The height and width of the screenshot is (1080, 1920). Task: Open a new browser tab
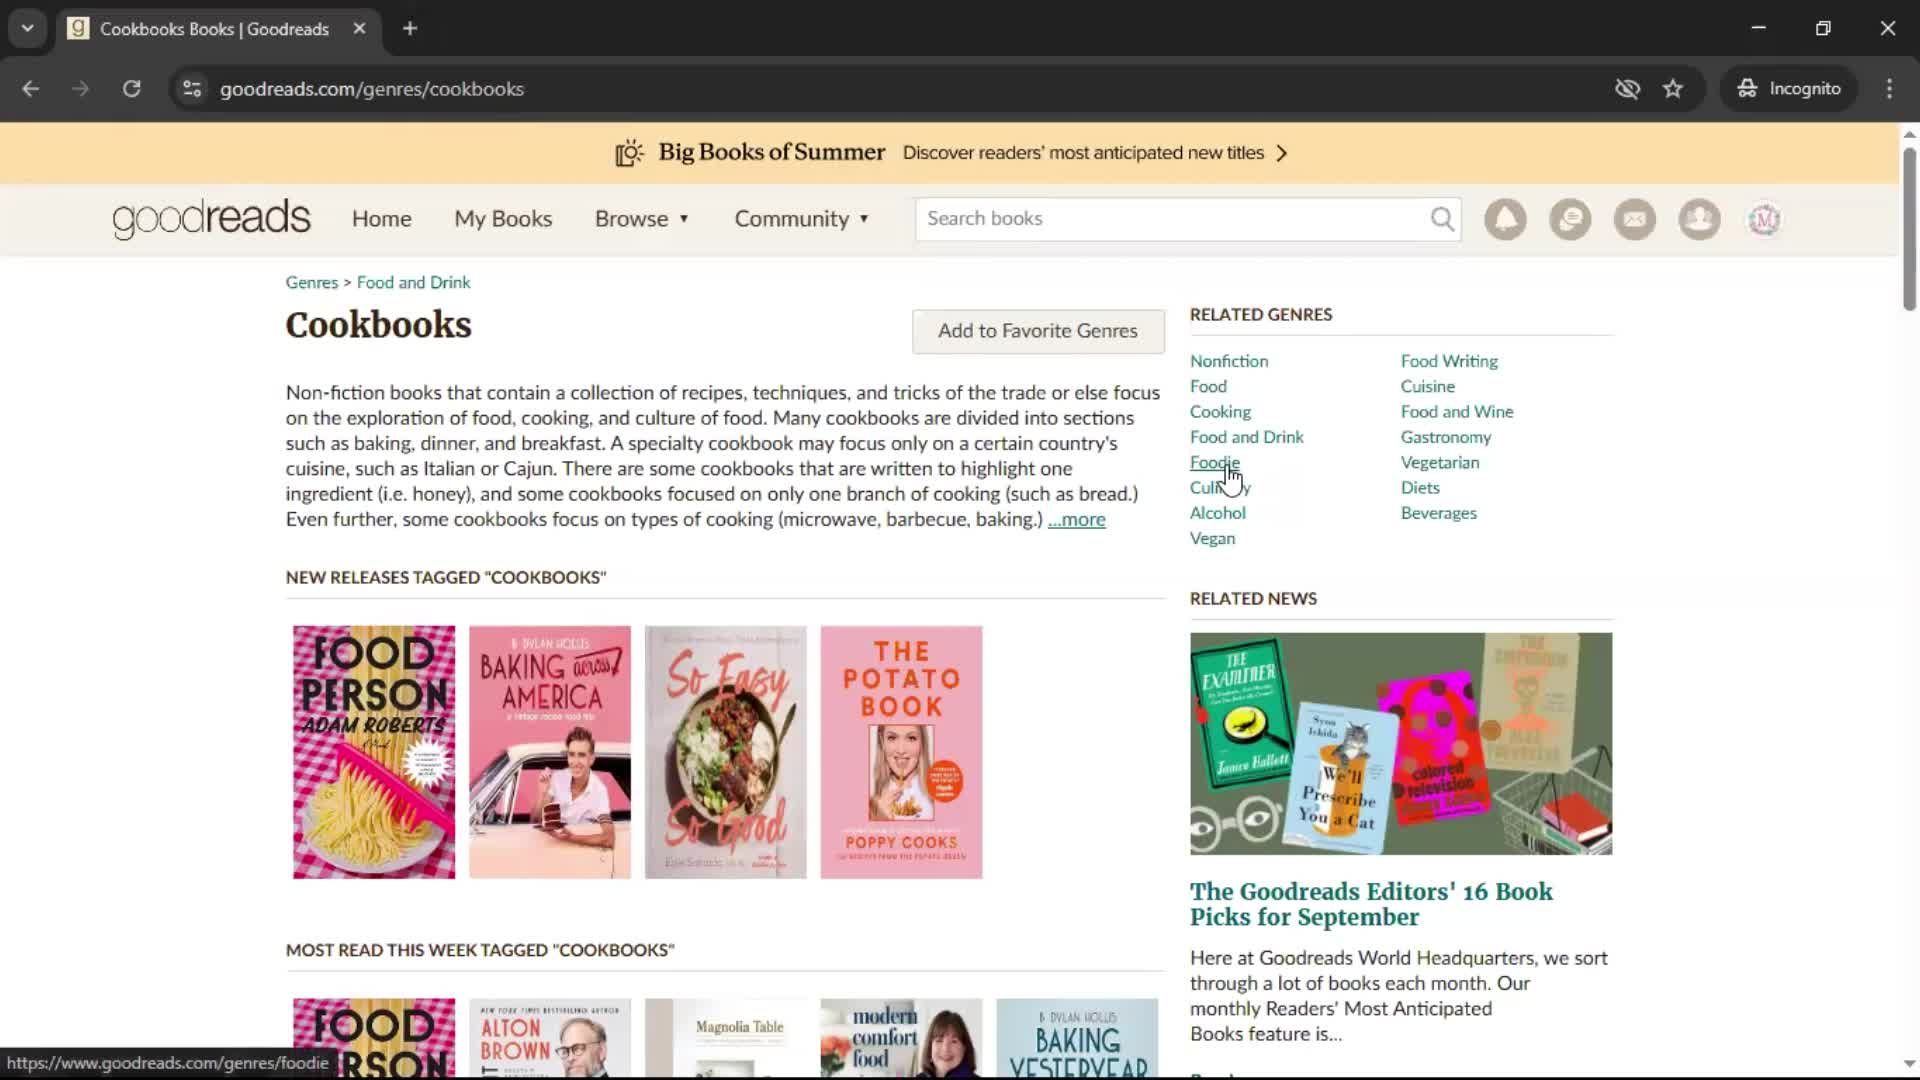click(410, 29)
